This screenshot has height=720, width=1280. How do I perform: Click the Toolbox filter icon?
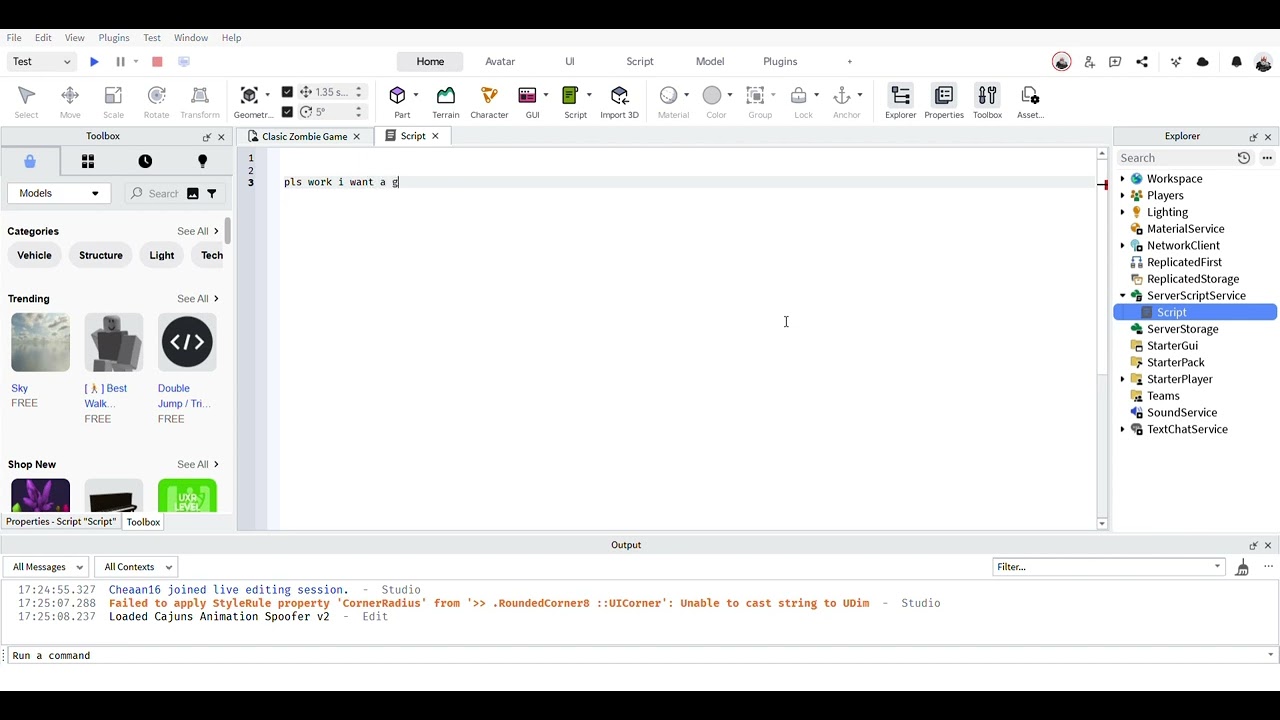tap(211, 193)
